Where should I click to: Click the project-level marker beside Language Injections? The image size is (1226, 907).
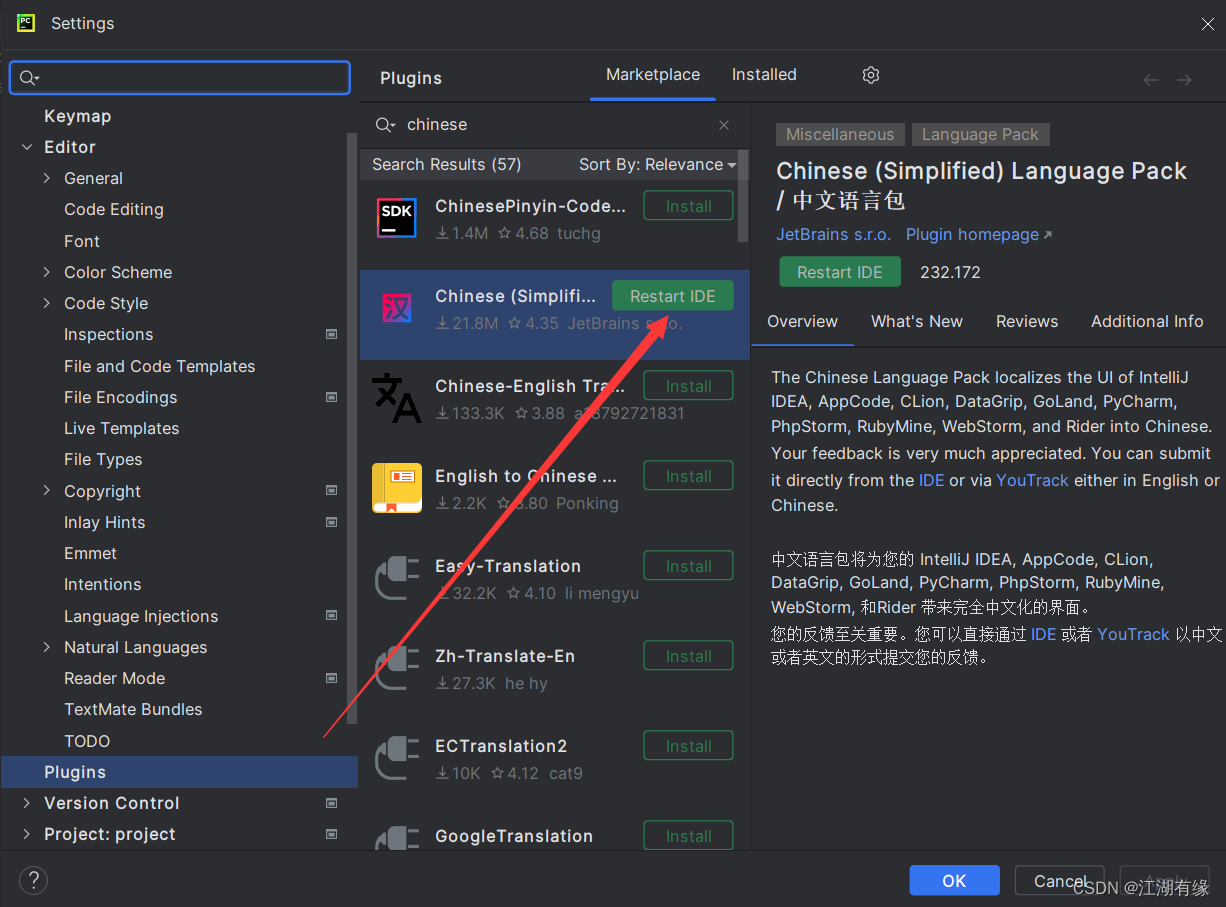pyautogui.click(x=332, y=615)
